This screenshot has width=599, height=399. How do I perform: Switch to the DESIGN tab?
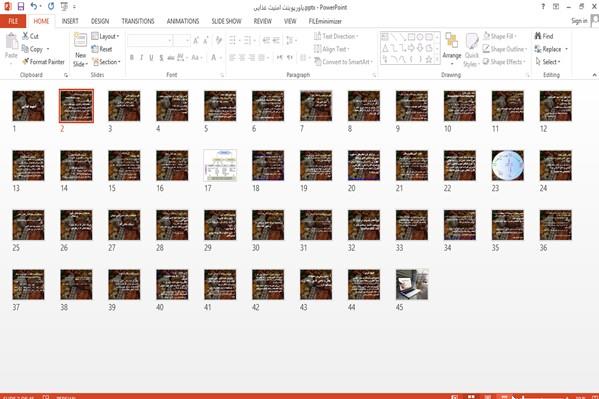click(100, 21)
